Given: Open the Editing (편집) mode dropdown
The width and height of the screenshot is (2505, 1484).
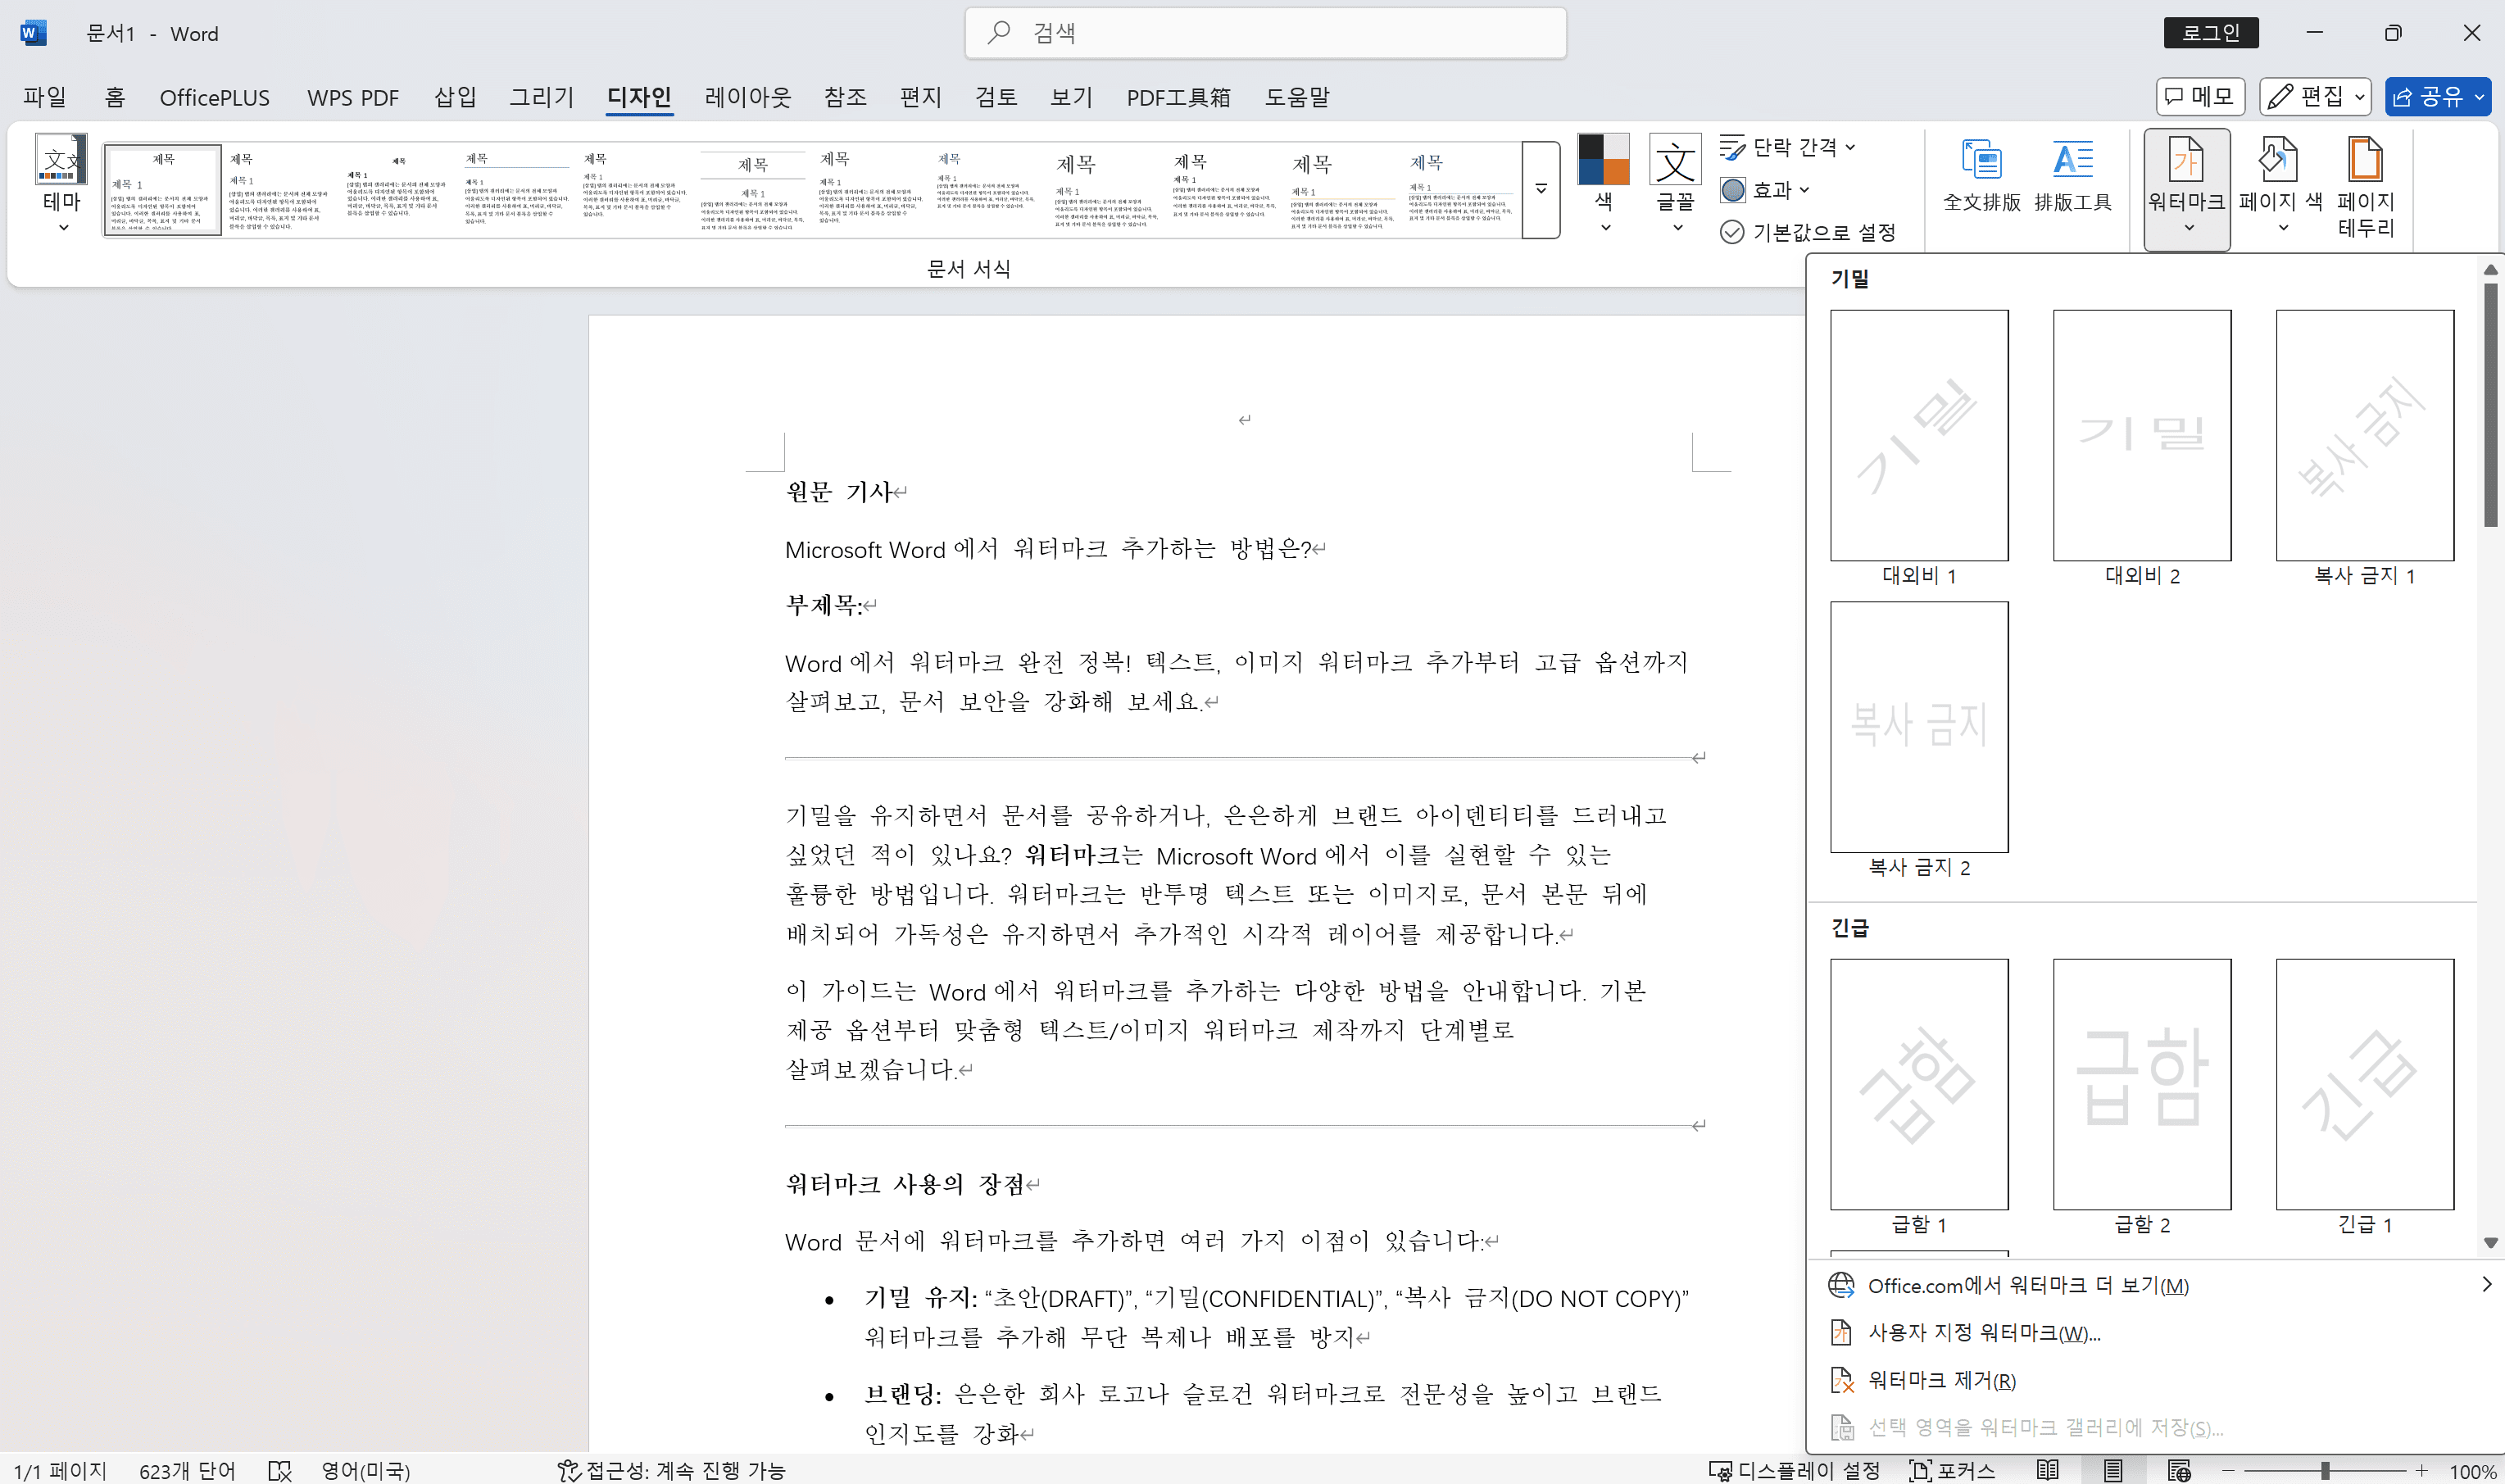Looking at the screenshot, I should 2315,96.
